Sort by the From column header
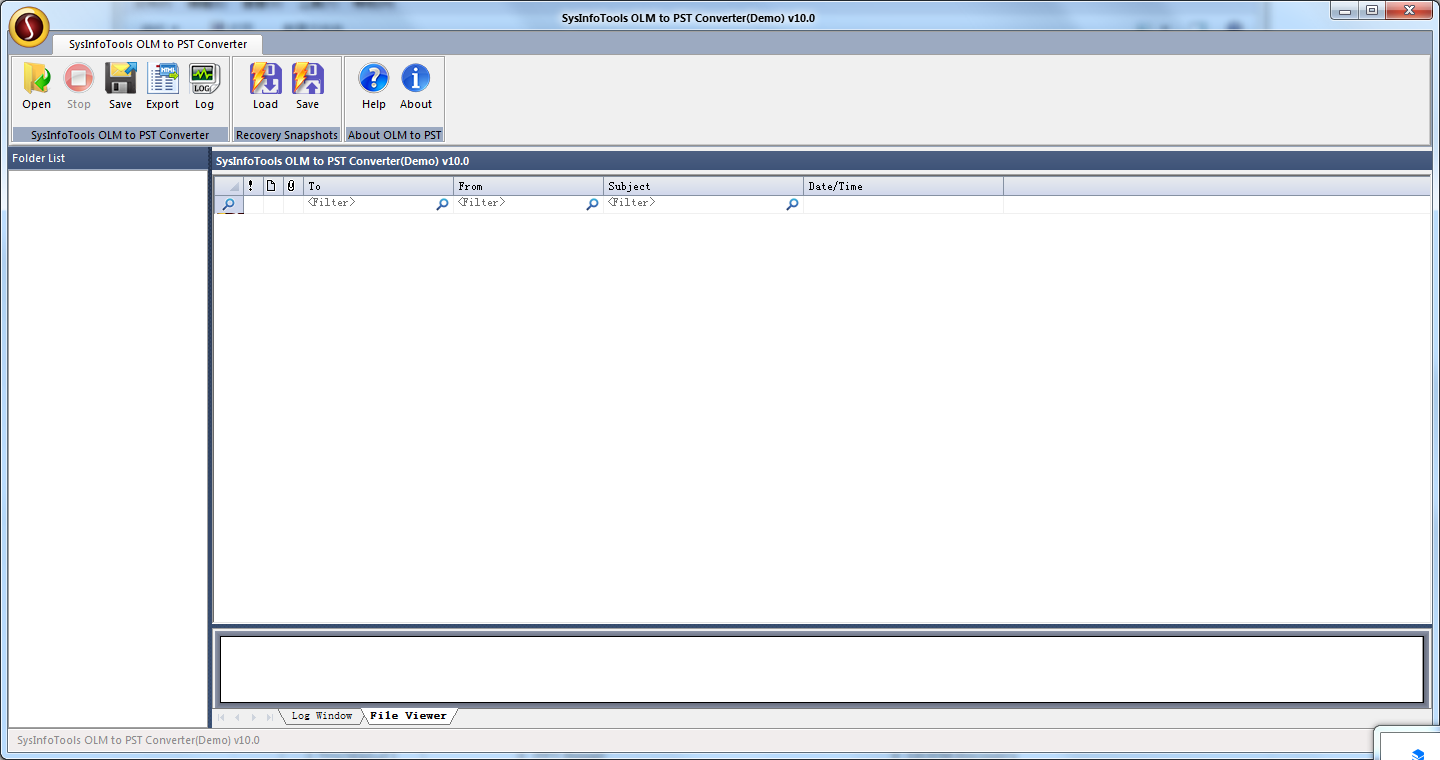The image size is (1440, 760). pos(529,186)
